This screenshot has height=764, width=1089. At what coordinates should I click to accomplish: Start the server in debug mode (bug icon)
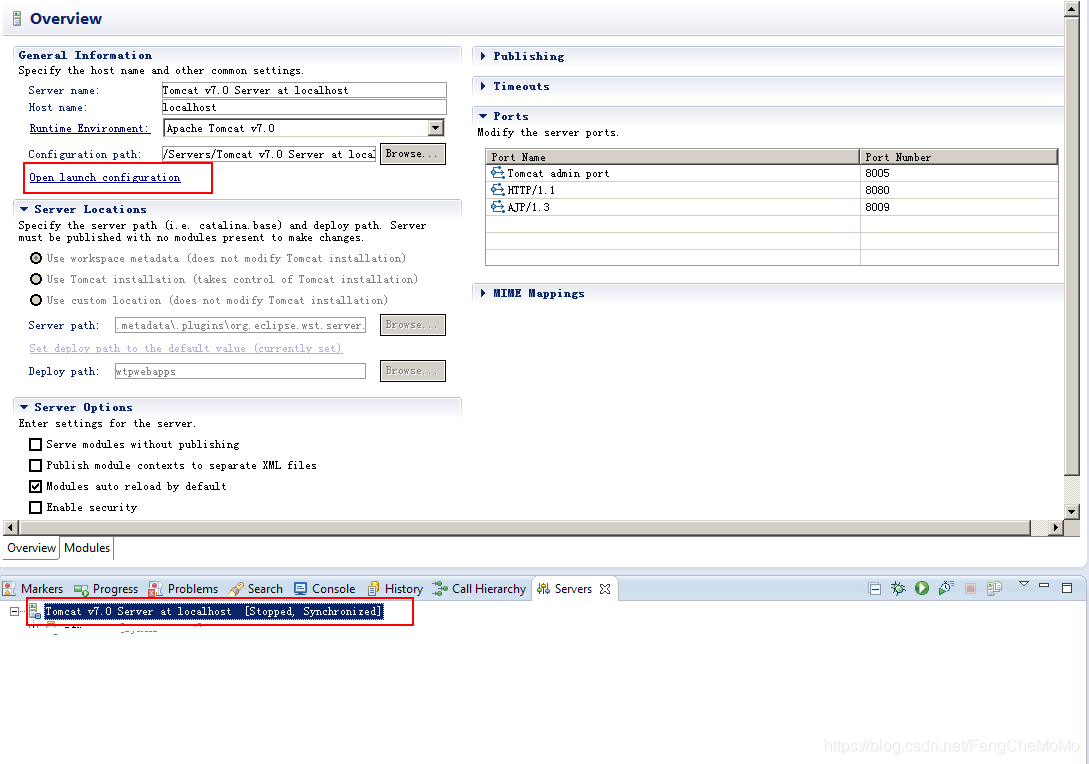coord(898,588)
